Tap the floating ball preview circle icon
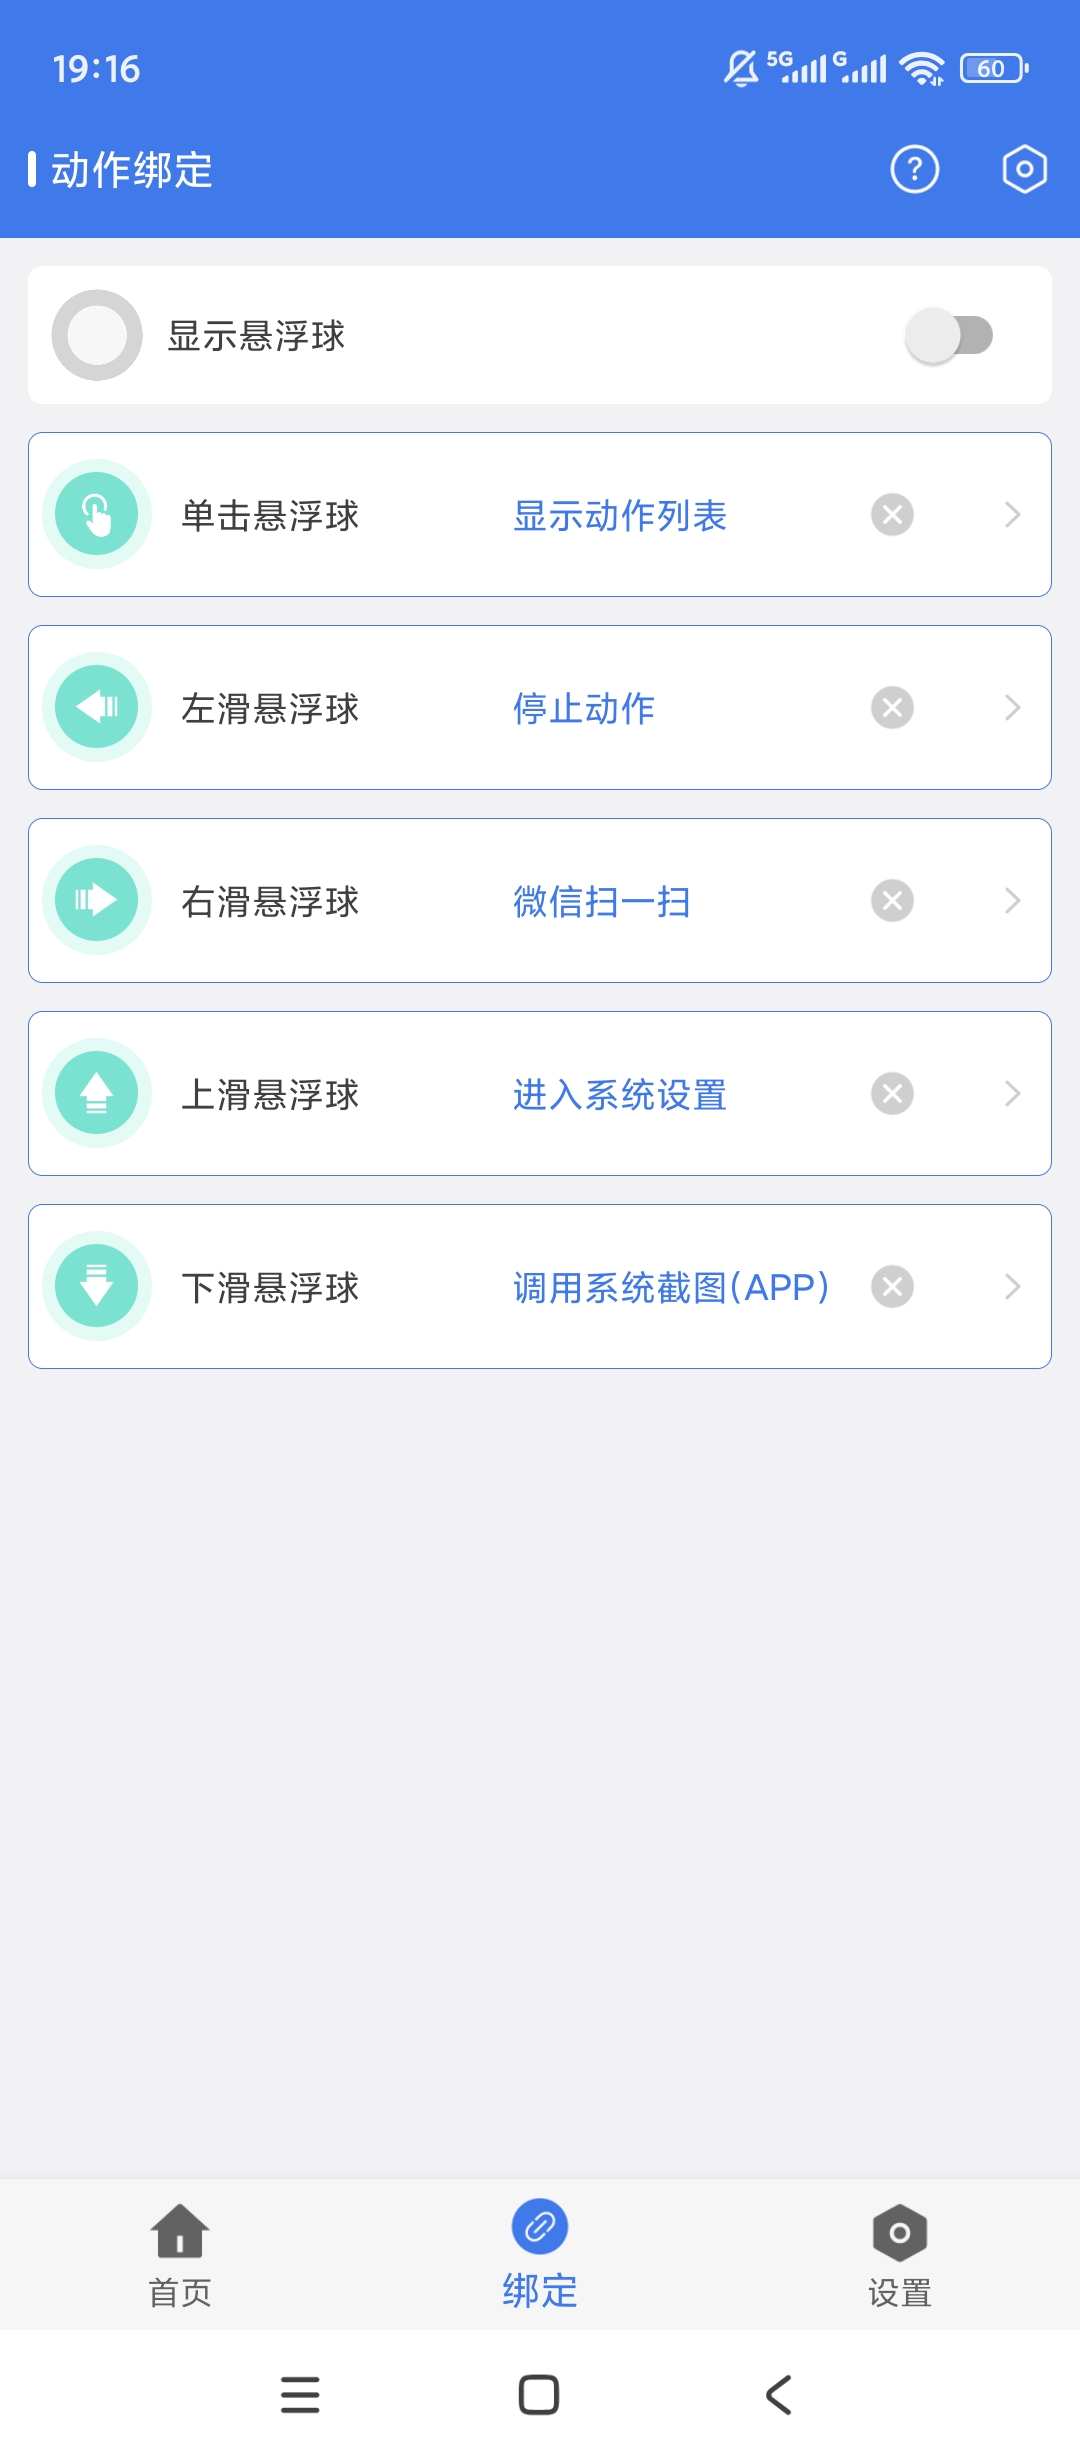 [97, 335]
